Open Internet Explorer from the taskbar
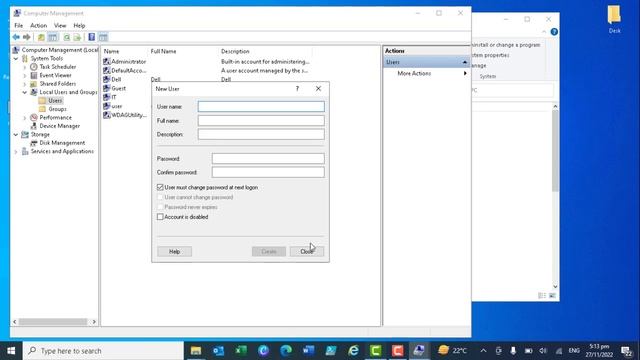Image resolution: width=640 pixels, height=360 pixels. pos(353,350)
